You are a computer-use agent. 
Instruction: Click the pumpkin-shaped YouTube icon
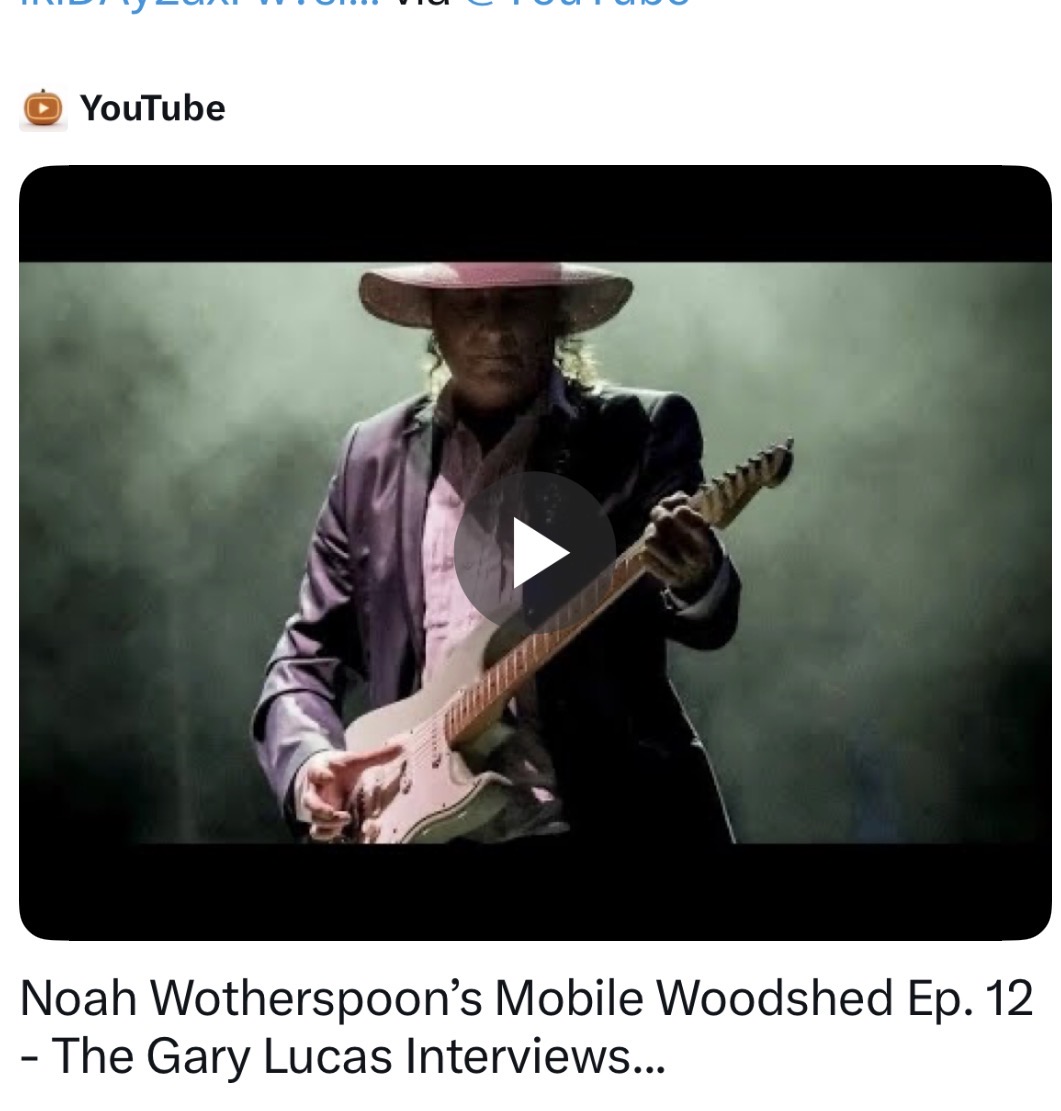click(43, 110)
